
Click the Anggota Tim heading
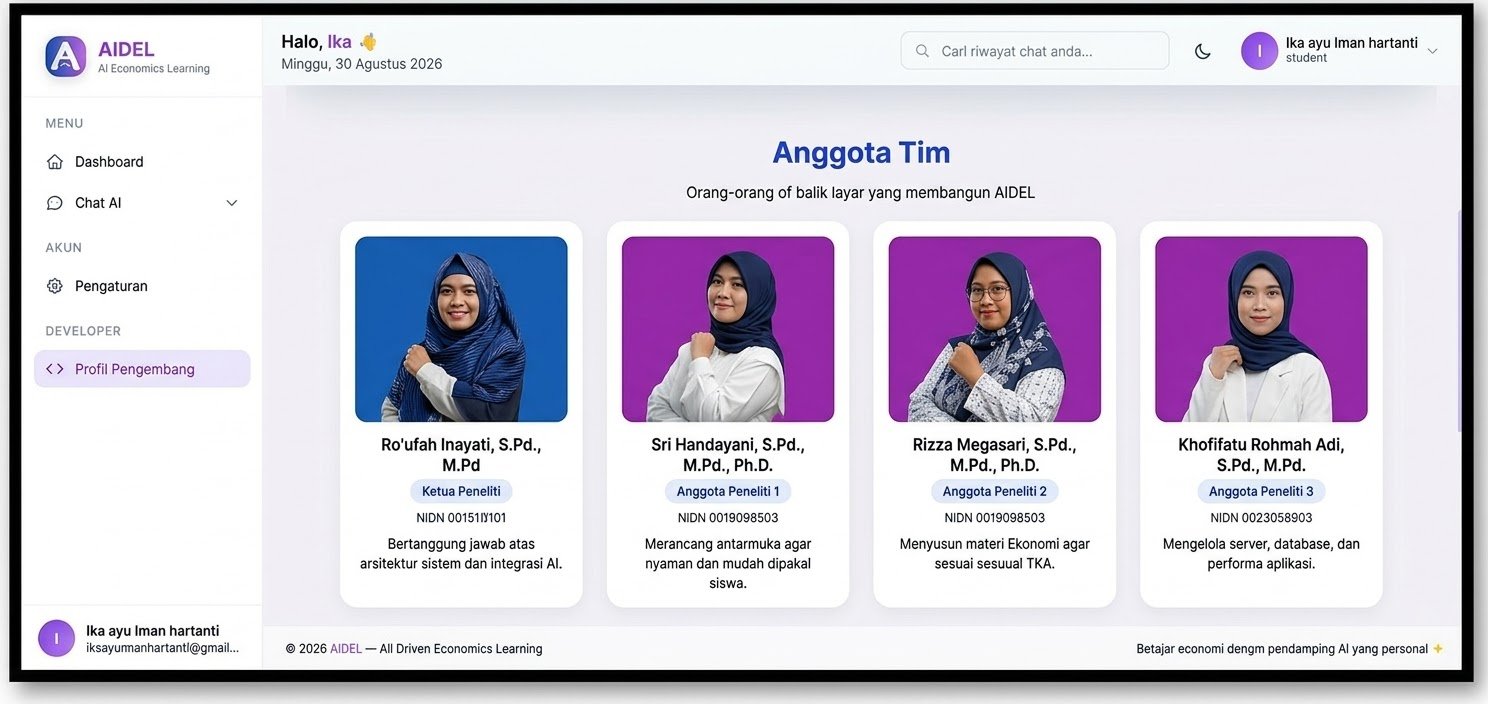pos(861,152)
